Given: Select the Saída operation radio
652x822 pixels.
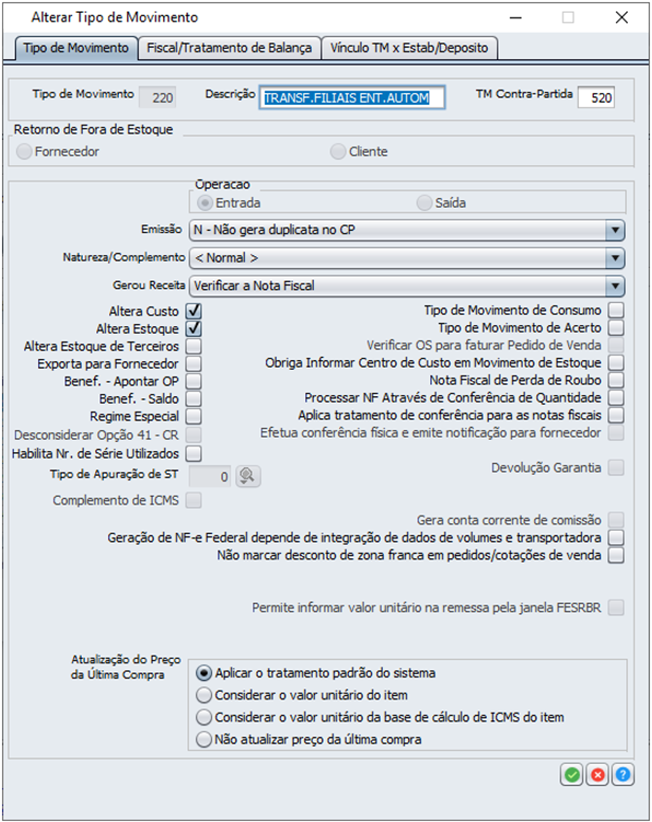Looking at the screenshot, I should (424, 202).
